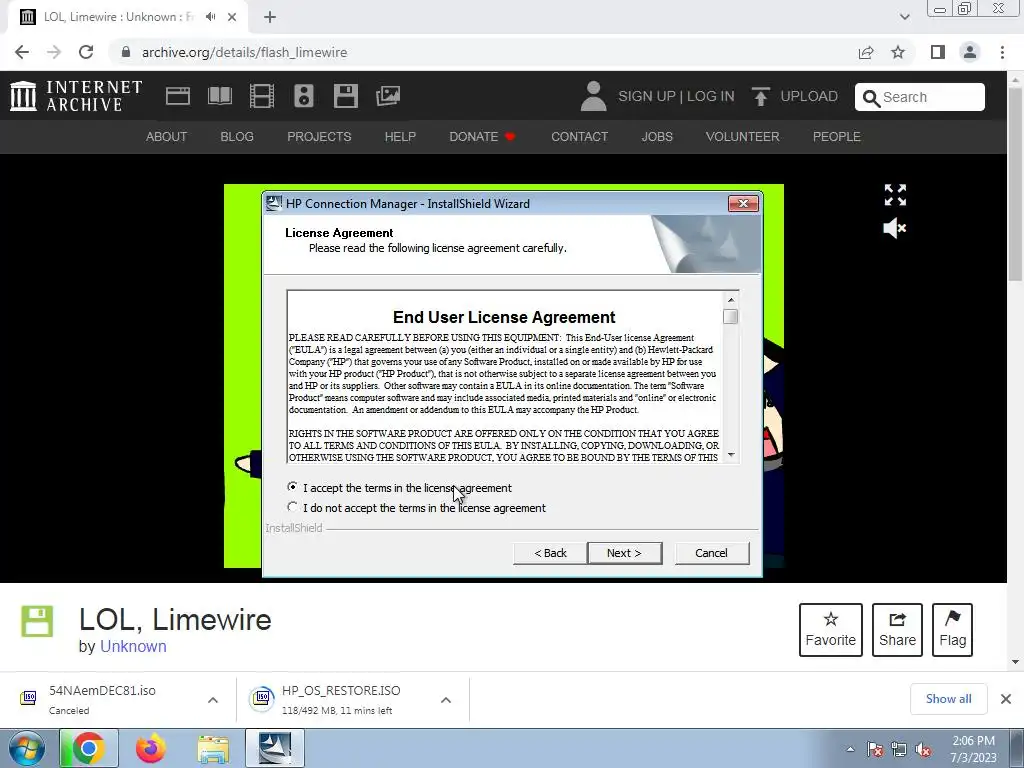Open the ABOUT menu item
This screenshot has width=1024, height=768.
coord(167,136)
